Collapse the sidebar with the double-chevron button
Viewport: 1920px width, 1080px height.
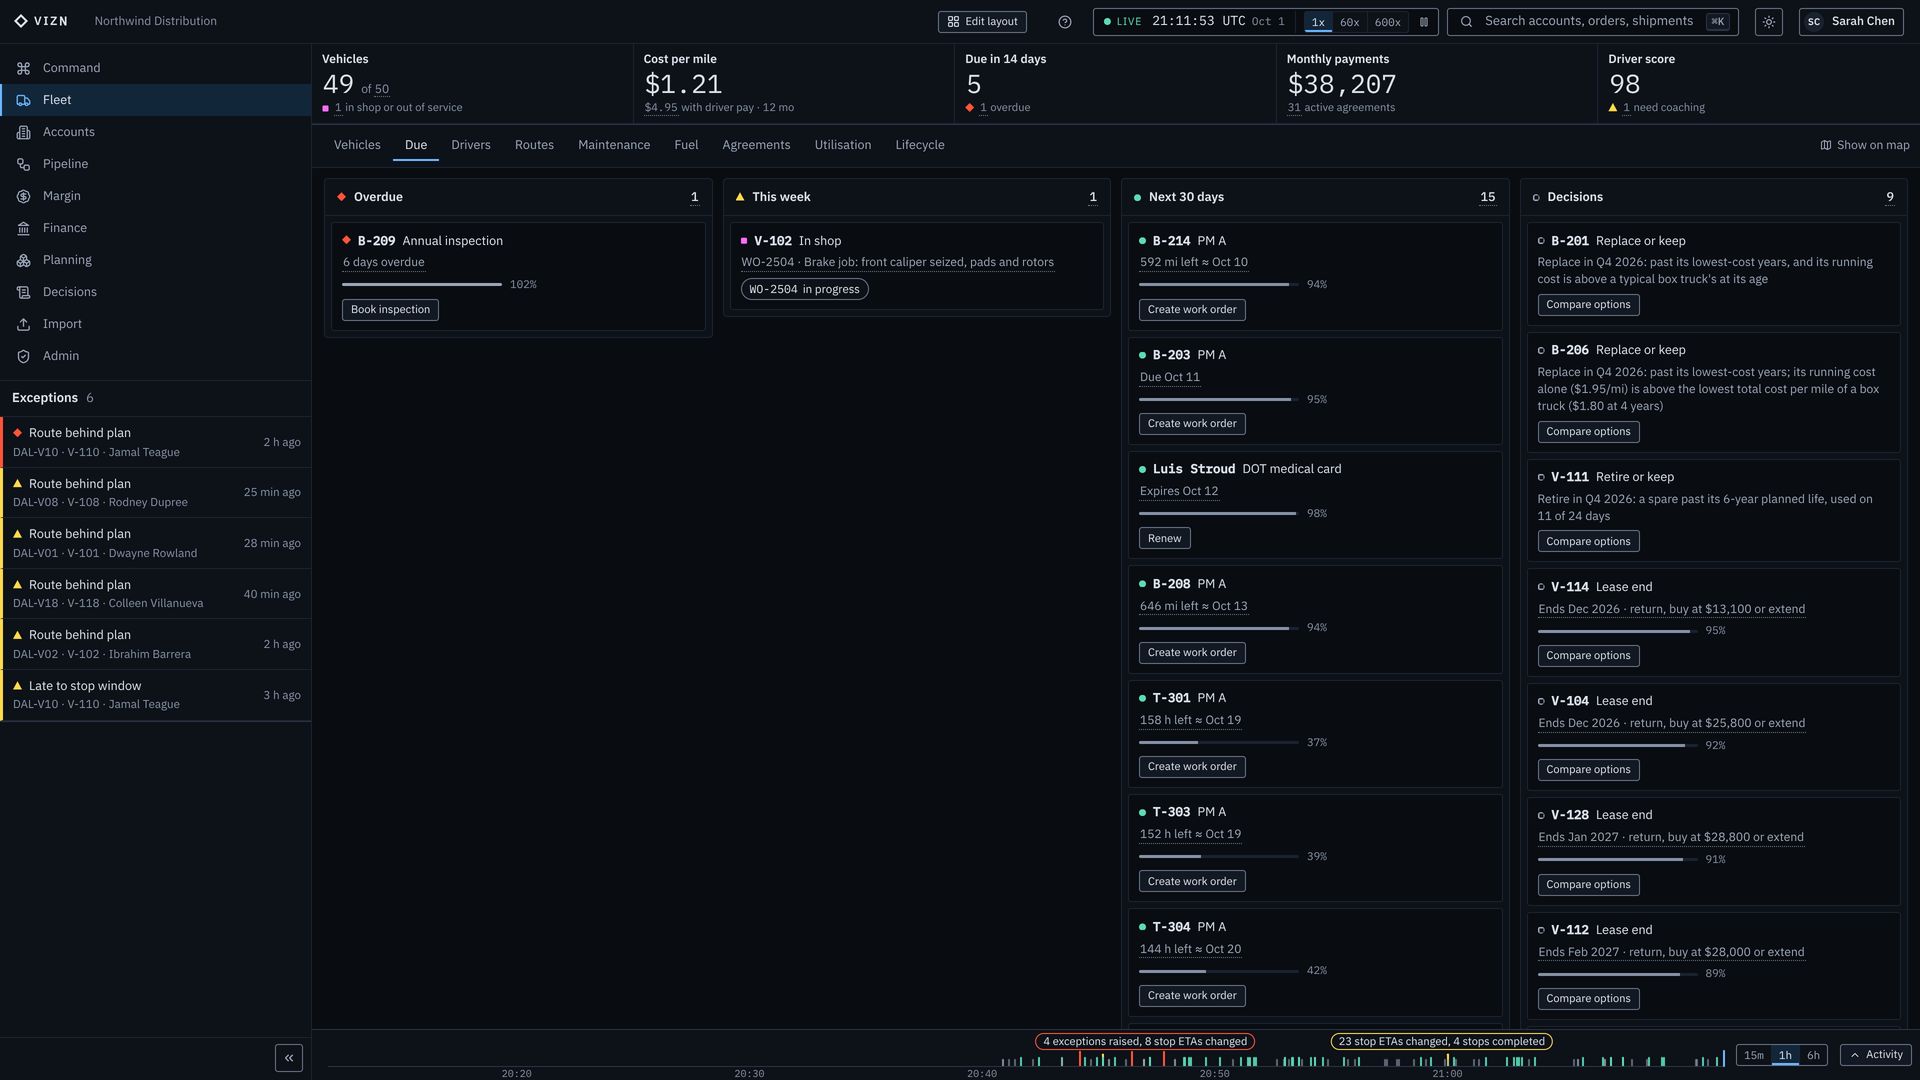(289, 1058)
